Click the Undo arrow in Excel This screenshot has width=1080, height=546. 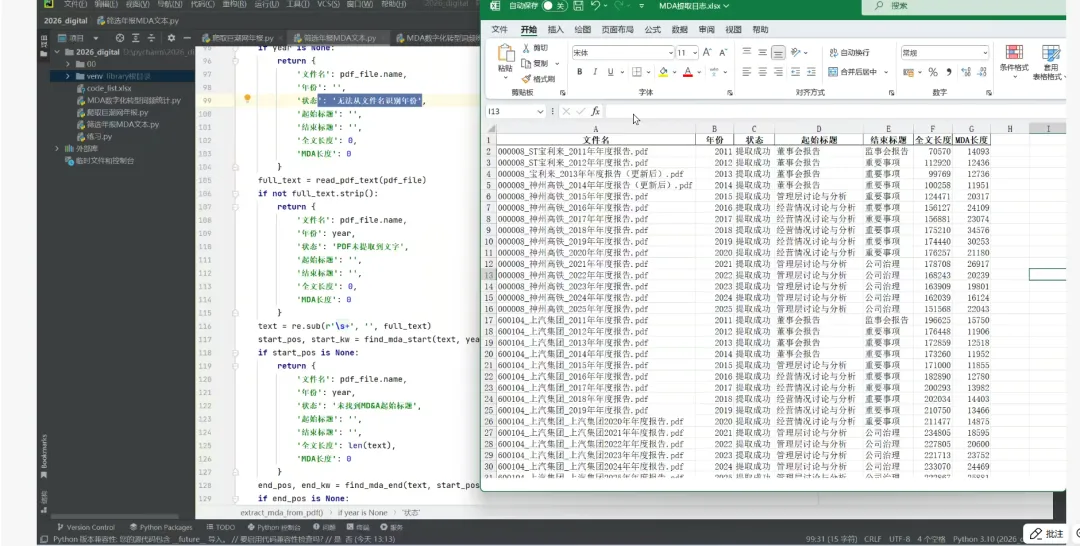pyautogui.click(x=595, y=6)
